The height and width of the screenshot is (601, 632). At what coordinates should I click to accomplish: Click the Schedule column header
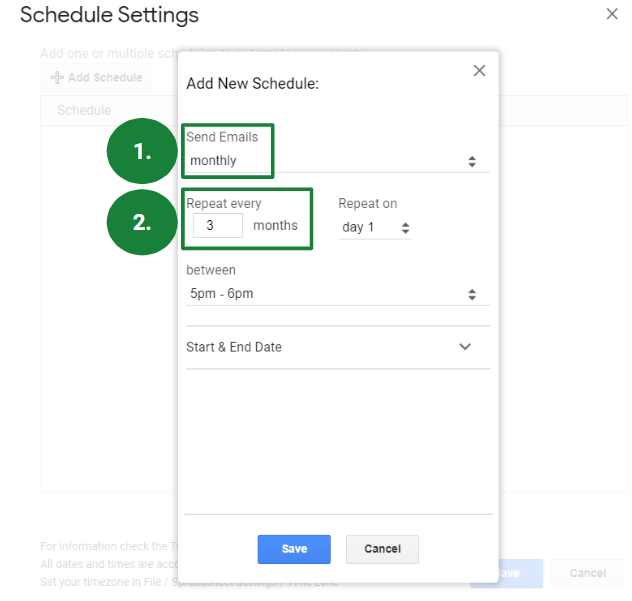coord(84,110)
